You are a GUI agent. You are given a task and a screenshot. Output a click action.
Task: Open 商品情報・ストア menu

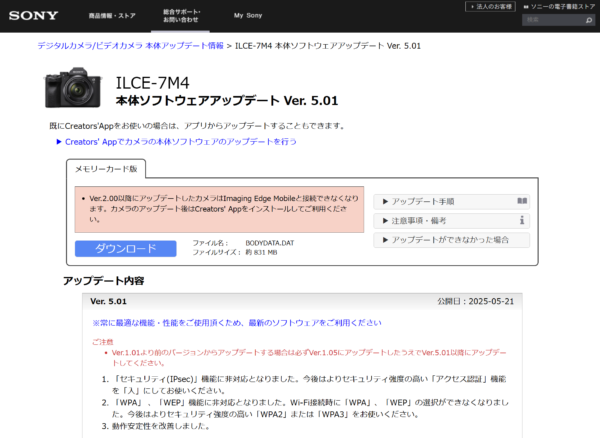pyautogui.click(x=112, y=16)
